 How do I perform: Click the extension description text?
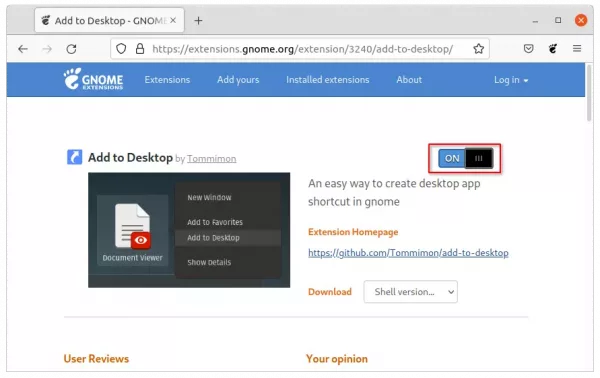[x=394, y=192]
